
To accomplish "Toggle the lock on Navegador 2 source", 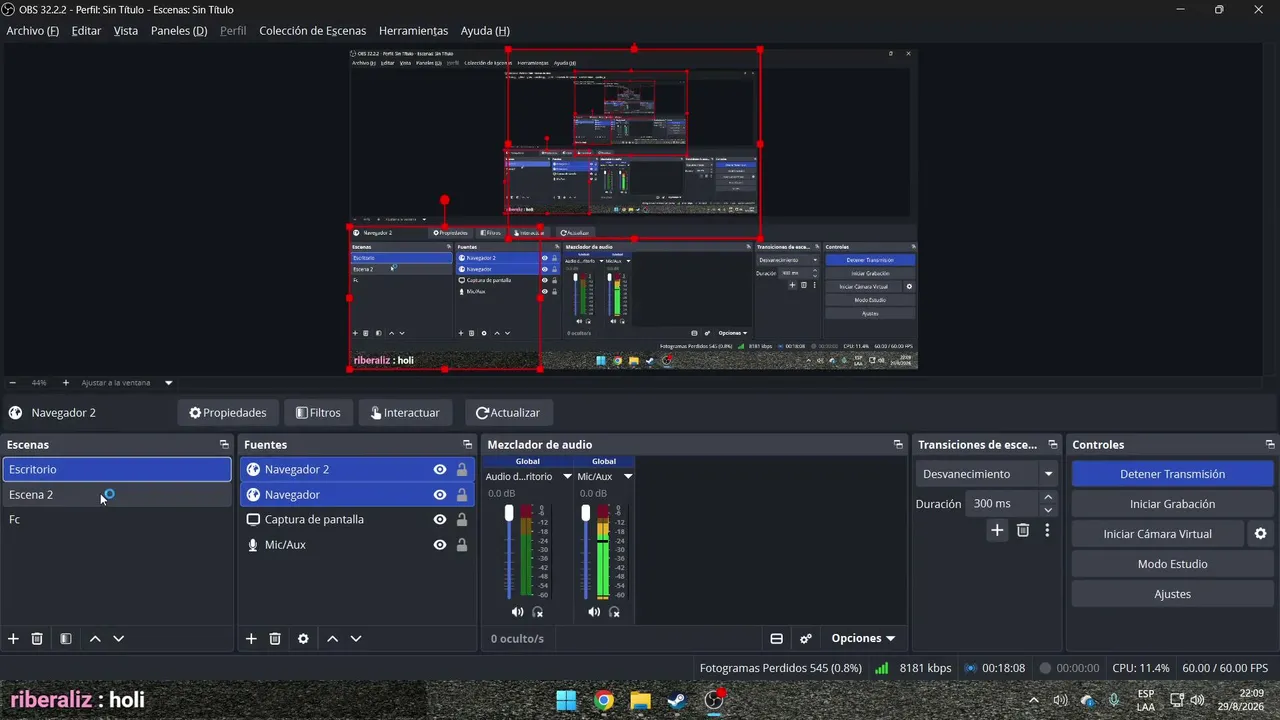I will (462, 470).
